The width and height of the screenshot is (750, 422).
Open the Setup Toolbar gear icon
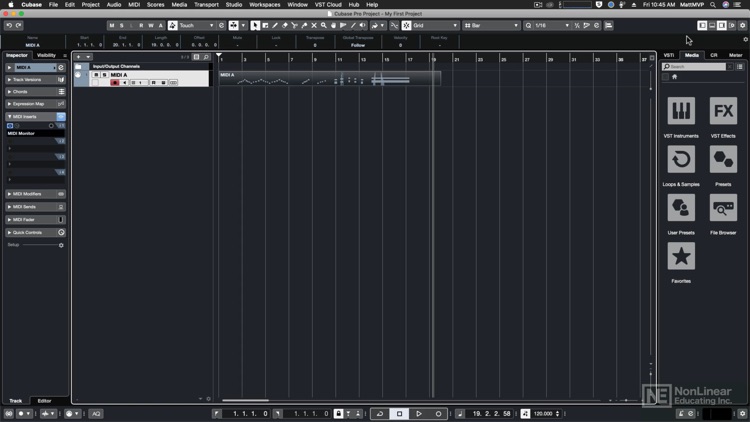(742, 25)
